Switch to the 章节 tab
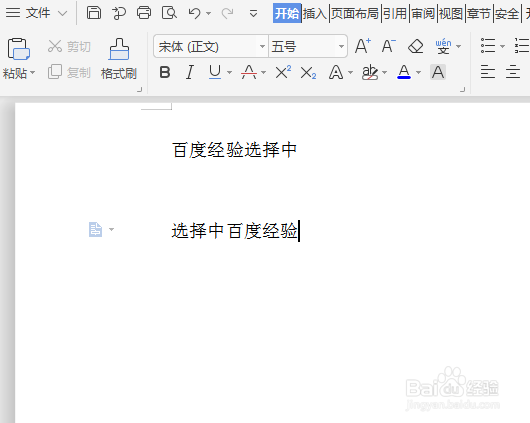Image resolution: width=530 pixels, height=423 pixels. (479, 14)
